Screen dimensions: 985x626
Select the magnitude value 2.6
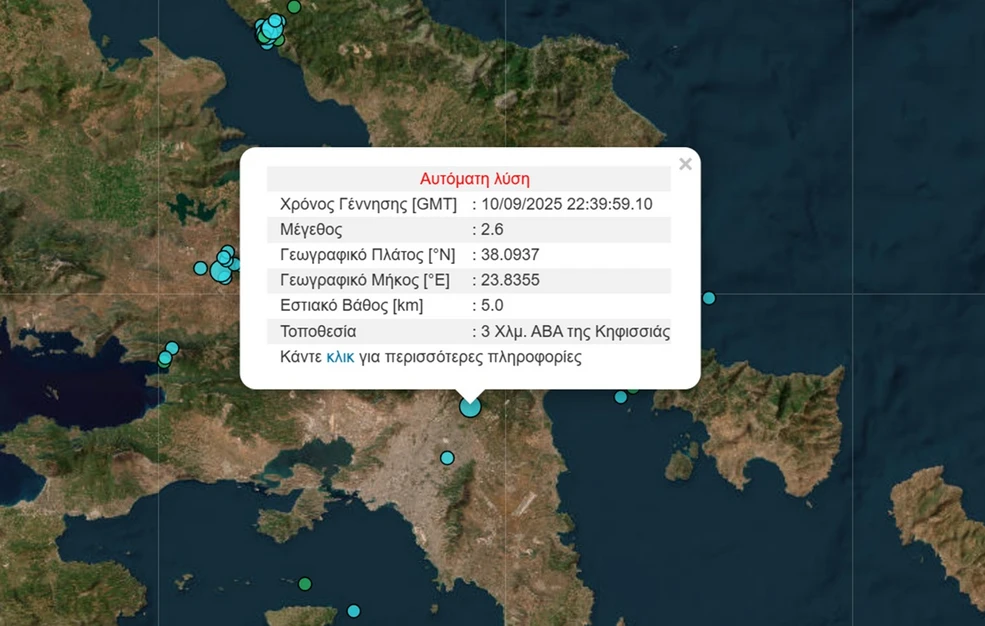tap(492, 230)
